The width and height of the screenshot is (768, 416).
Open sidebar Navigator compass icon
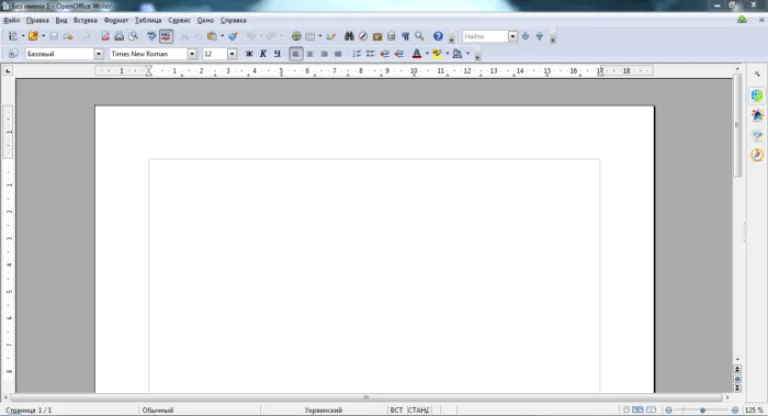757,155
